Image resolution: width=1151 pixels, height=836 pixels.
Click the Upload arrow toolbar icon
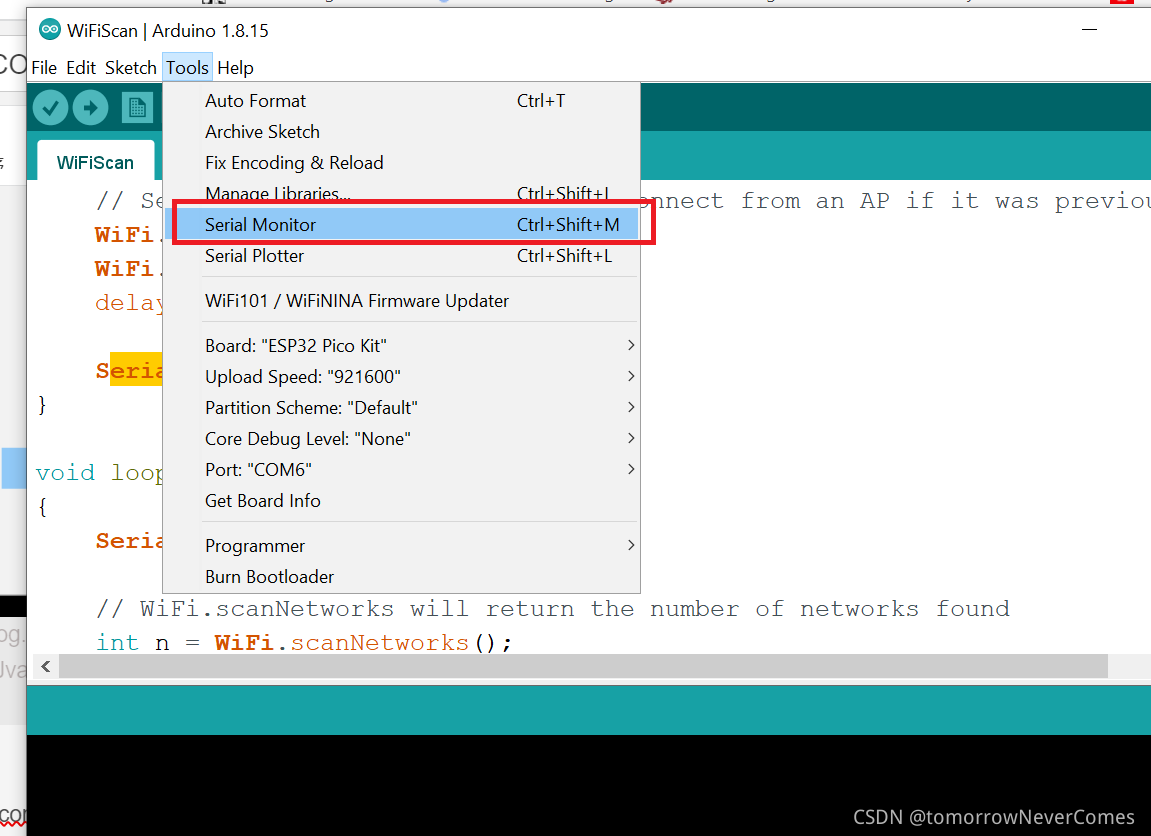(91, 108)
